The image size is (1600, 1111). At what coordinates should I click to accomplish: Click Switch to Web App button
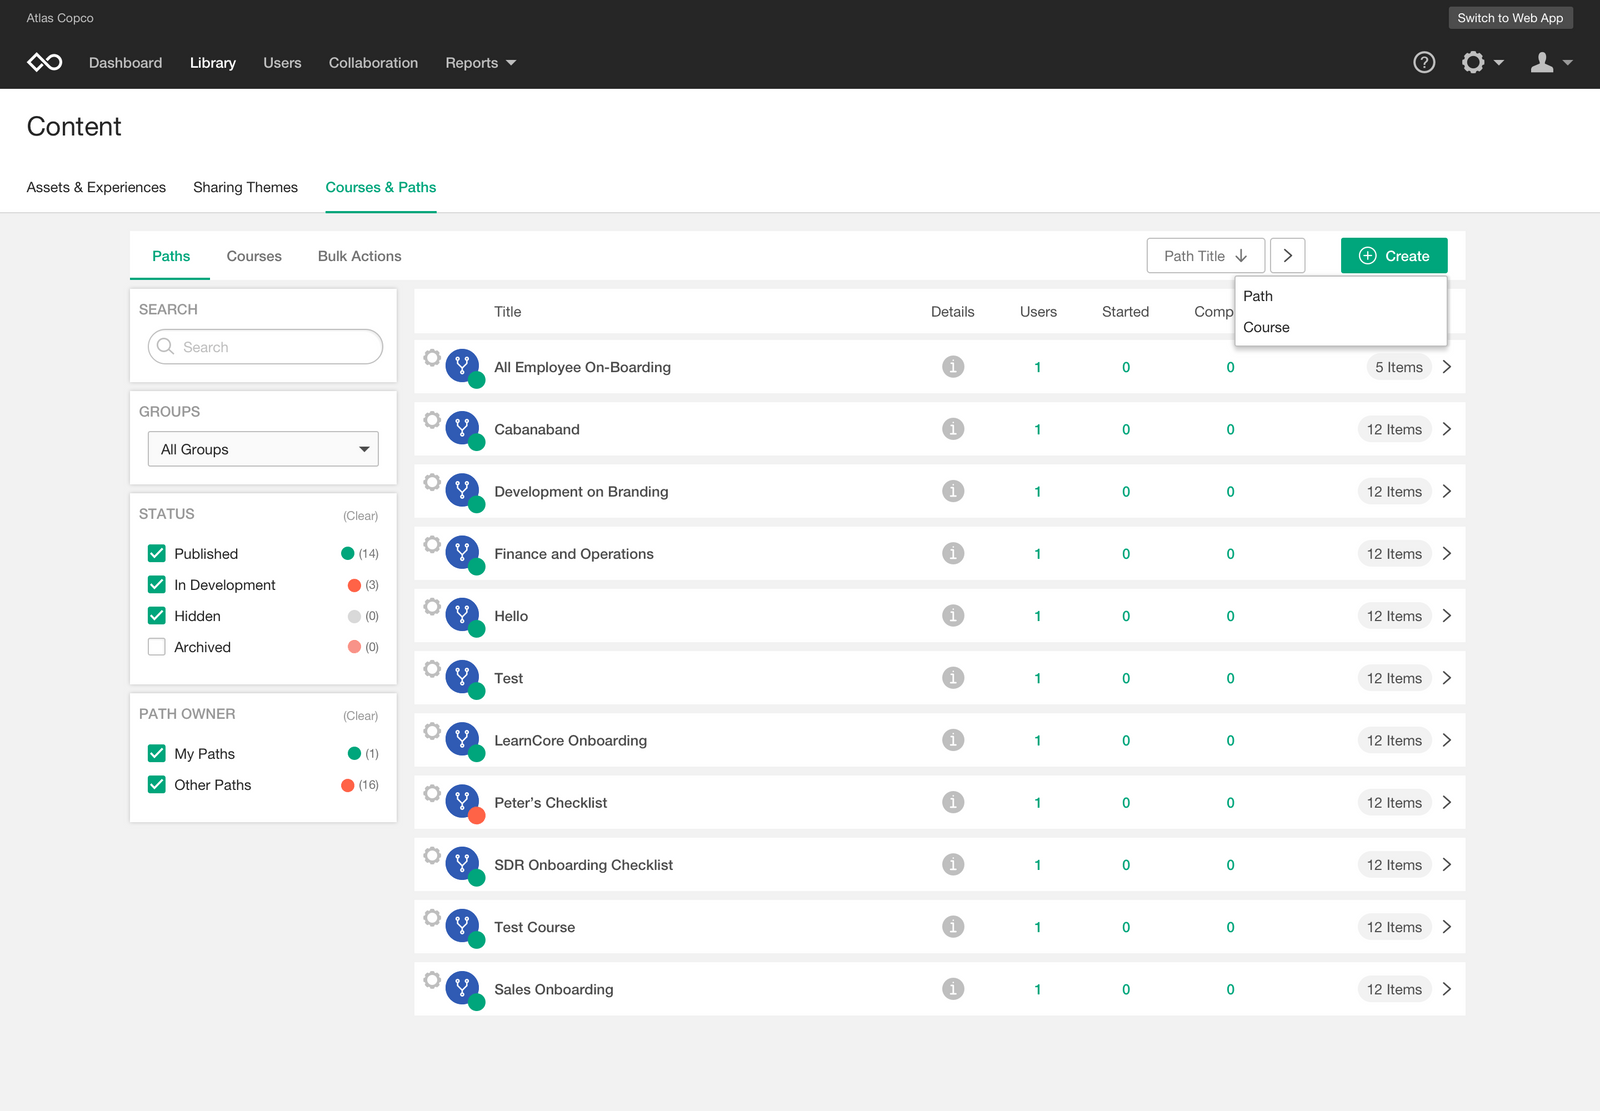[x=1509, y=18]
